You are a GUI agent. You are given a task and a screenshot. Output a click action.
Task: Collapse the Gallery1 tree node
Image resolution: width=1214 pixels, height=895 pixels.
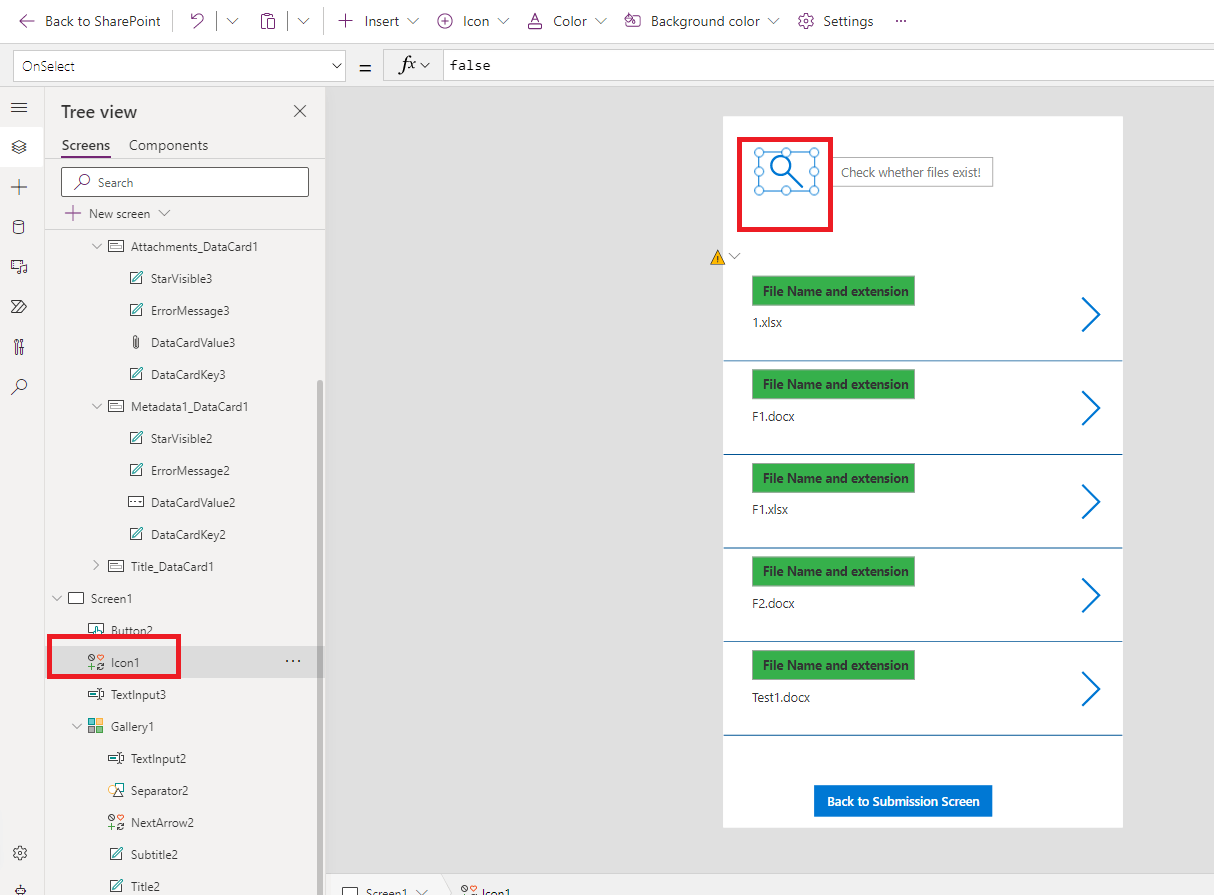(x=76, y=726)
